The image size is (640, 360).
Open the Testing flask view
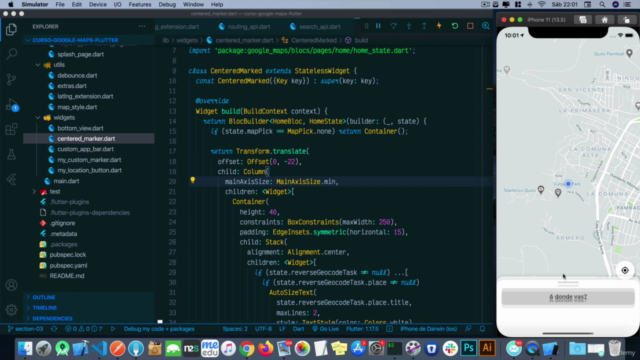click(11, 154)
